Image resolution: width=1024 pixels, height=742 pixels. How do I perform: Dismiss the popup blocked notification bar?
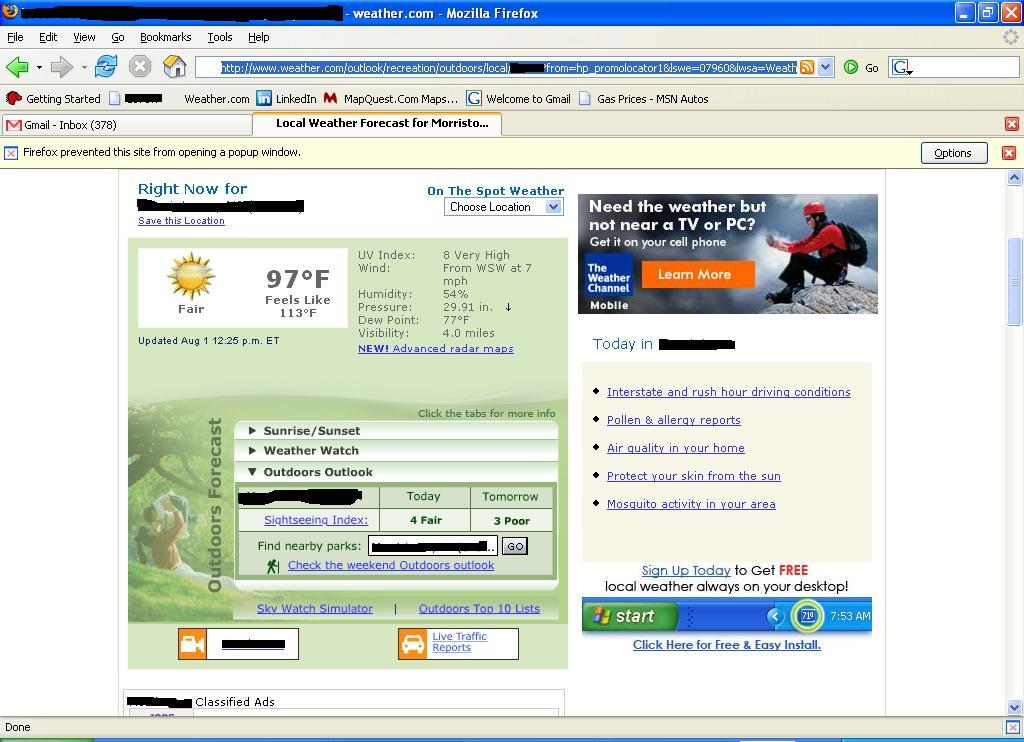point(1008,153)
